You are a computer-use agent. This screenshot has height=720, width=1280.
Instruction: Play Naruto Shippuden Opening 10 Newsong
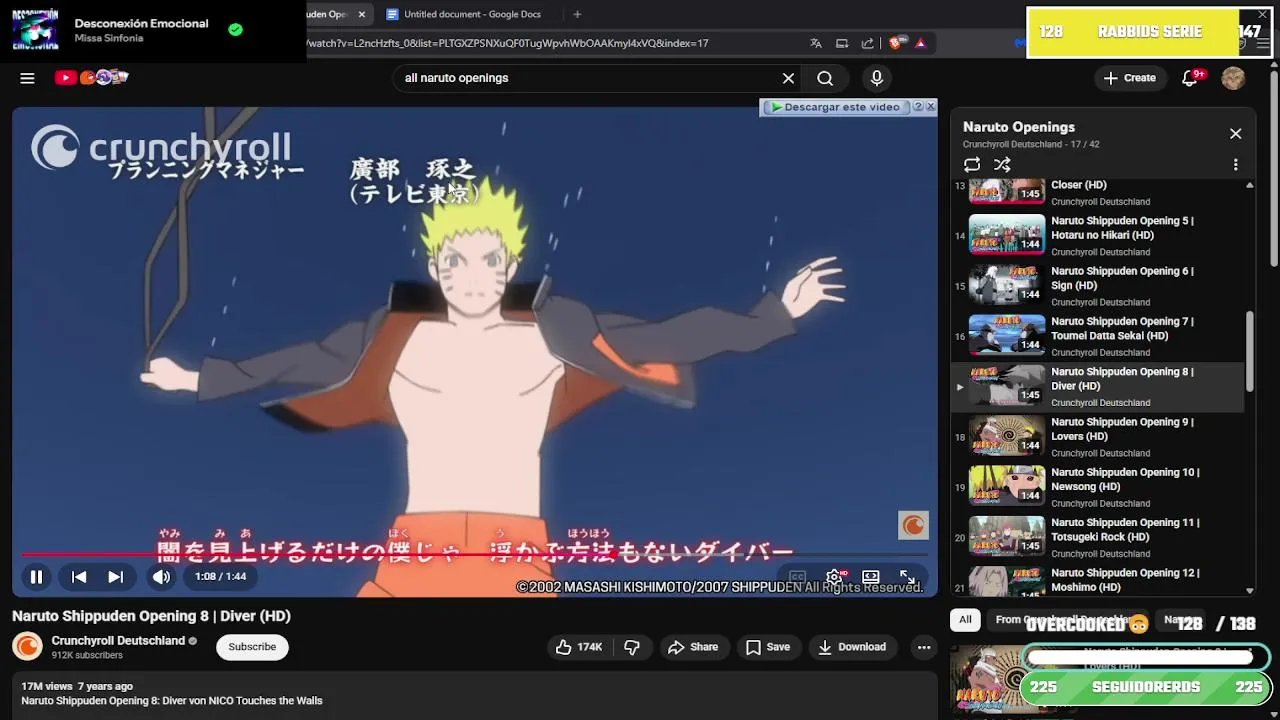(1100, 487)
